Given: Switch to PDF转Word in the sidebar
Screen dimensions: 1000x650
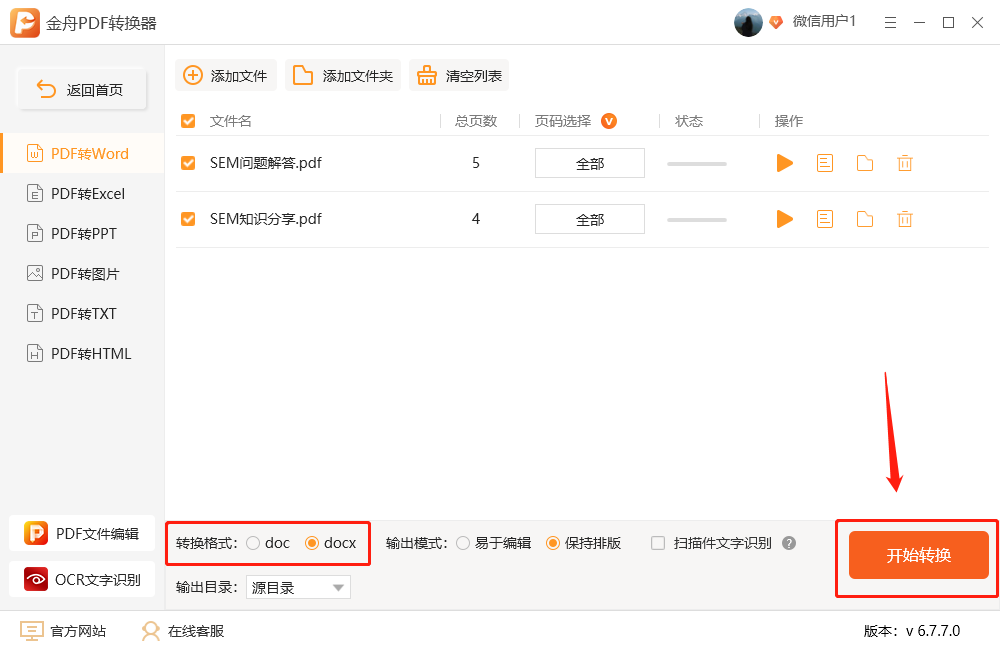Looking at the screenshot, I should point(82,154).
